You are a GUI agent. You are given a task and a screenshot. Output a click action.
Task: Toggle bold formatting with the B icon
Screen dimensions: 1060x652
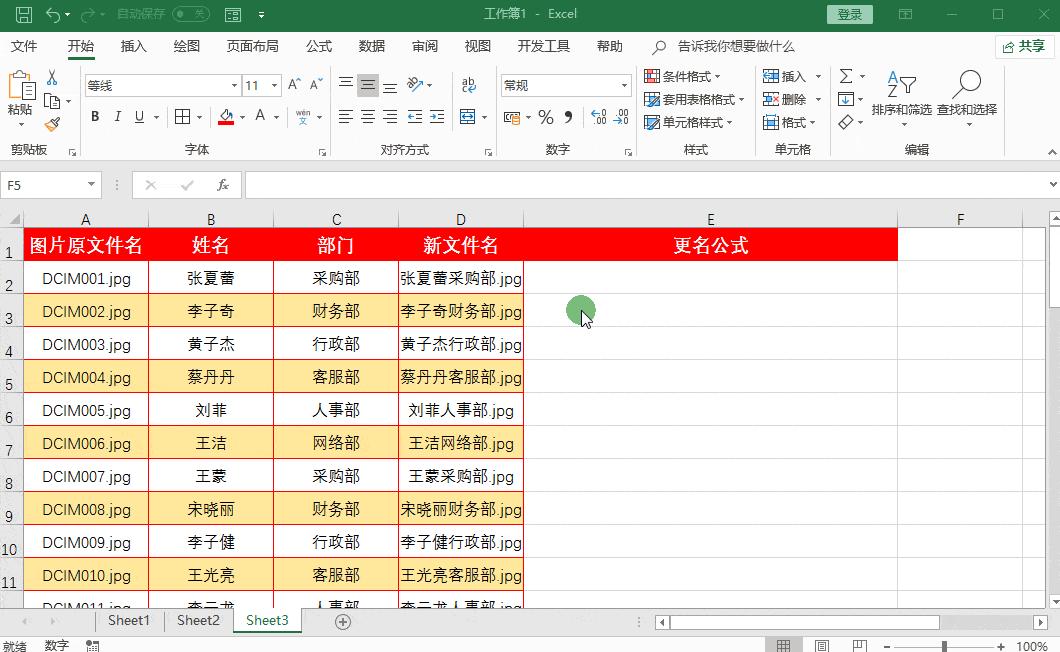94,117
